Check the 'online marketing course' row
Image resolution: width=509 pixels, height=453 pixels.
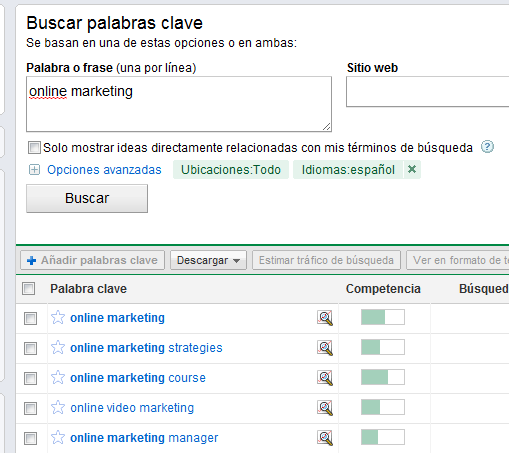30,378
